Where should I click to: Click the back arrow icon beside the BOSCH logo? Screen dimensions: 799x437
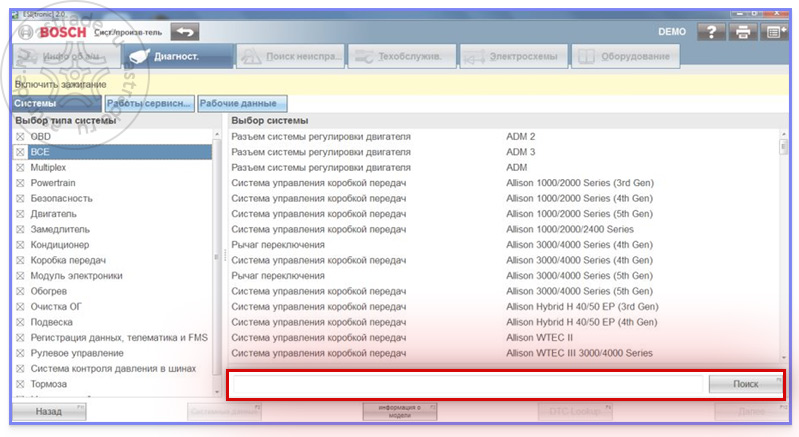coord(184,32)
